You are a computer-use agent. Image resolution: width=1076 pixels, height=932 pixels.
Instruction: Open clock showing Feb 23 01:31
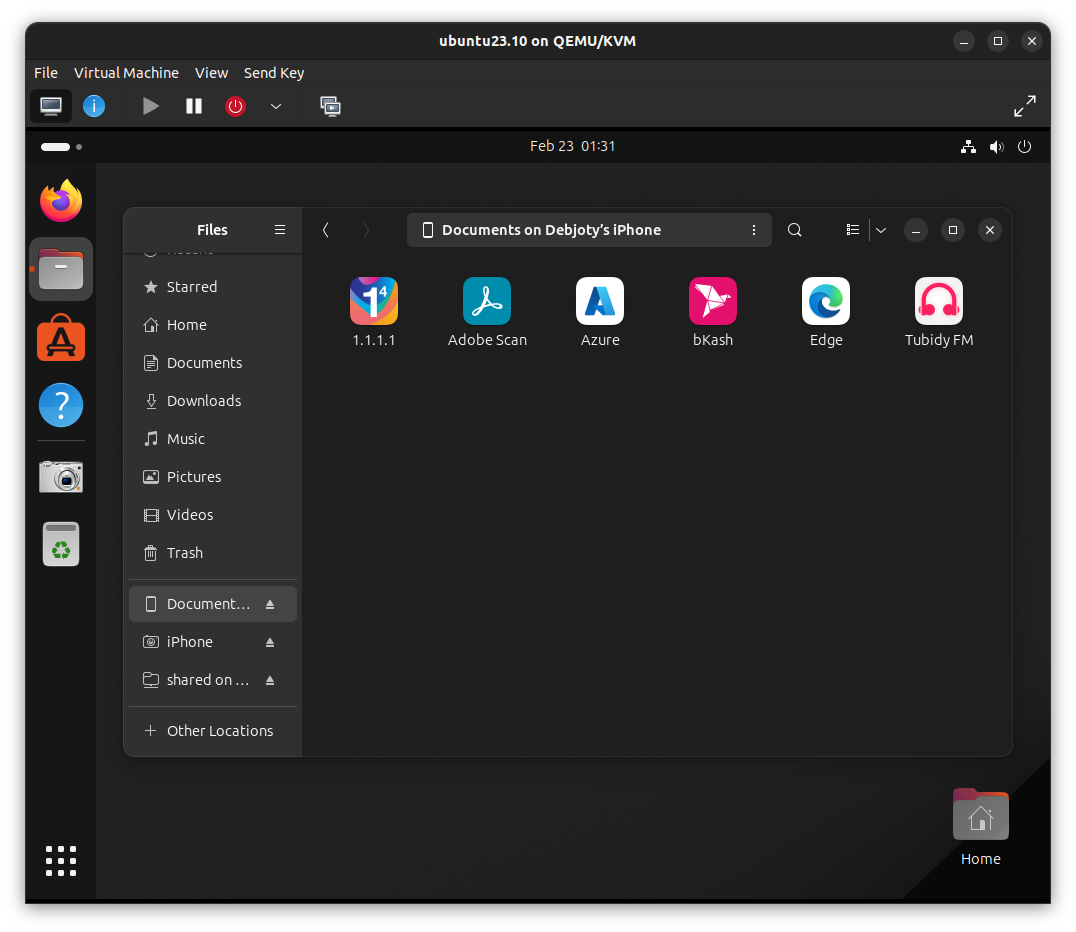(x=572, y=146)
